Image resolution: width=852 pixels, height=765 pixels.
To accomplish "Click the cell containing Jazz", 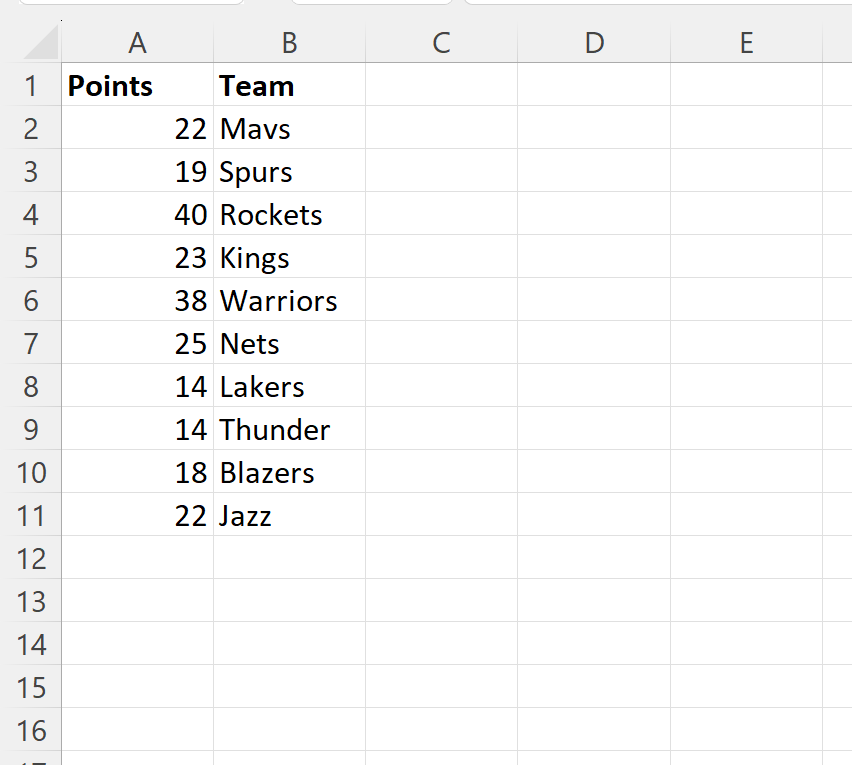I will tap(289, 516).
